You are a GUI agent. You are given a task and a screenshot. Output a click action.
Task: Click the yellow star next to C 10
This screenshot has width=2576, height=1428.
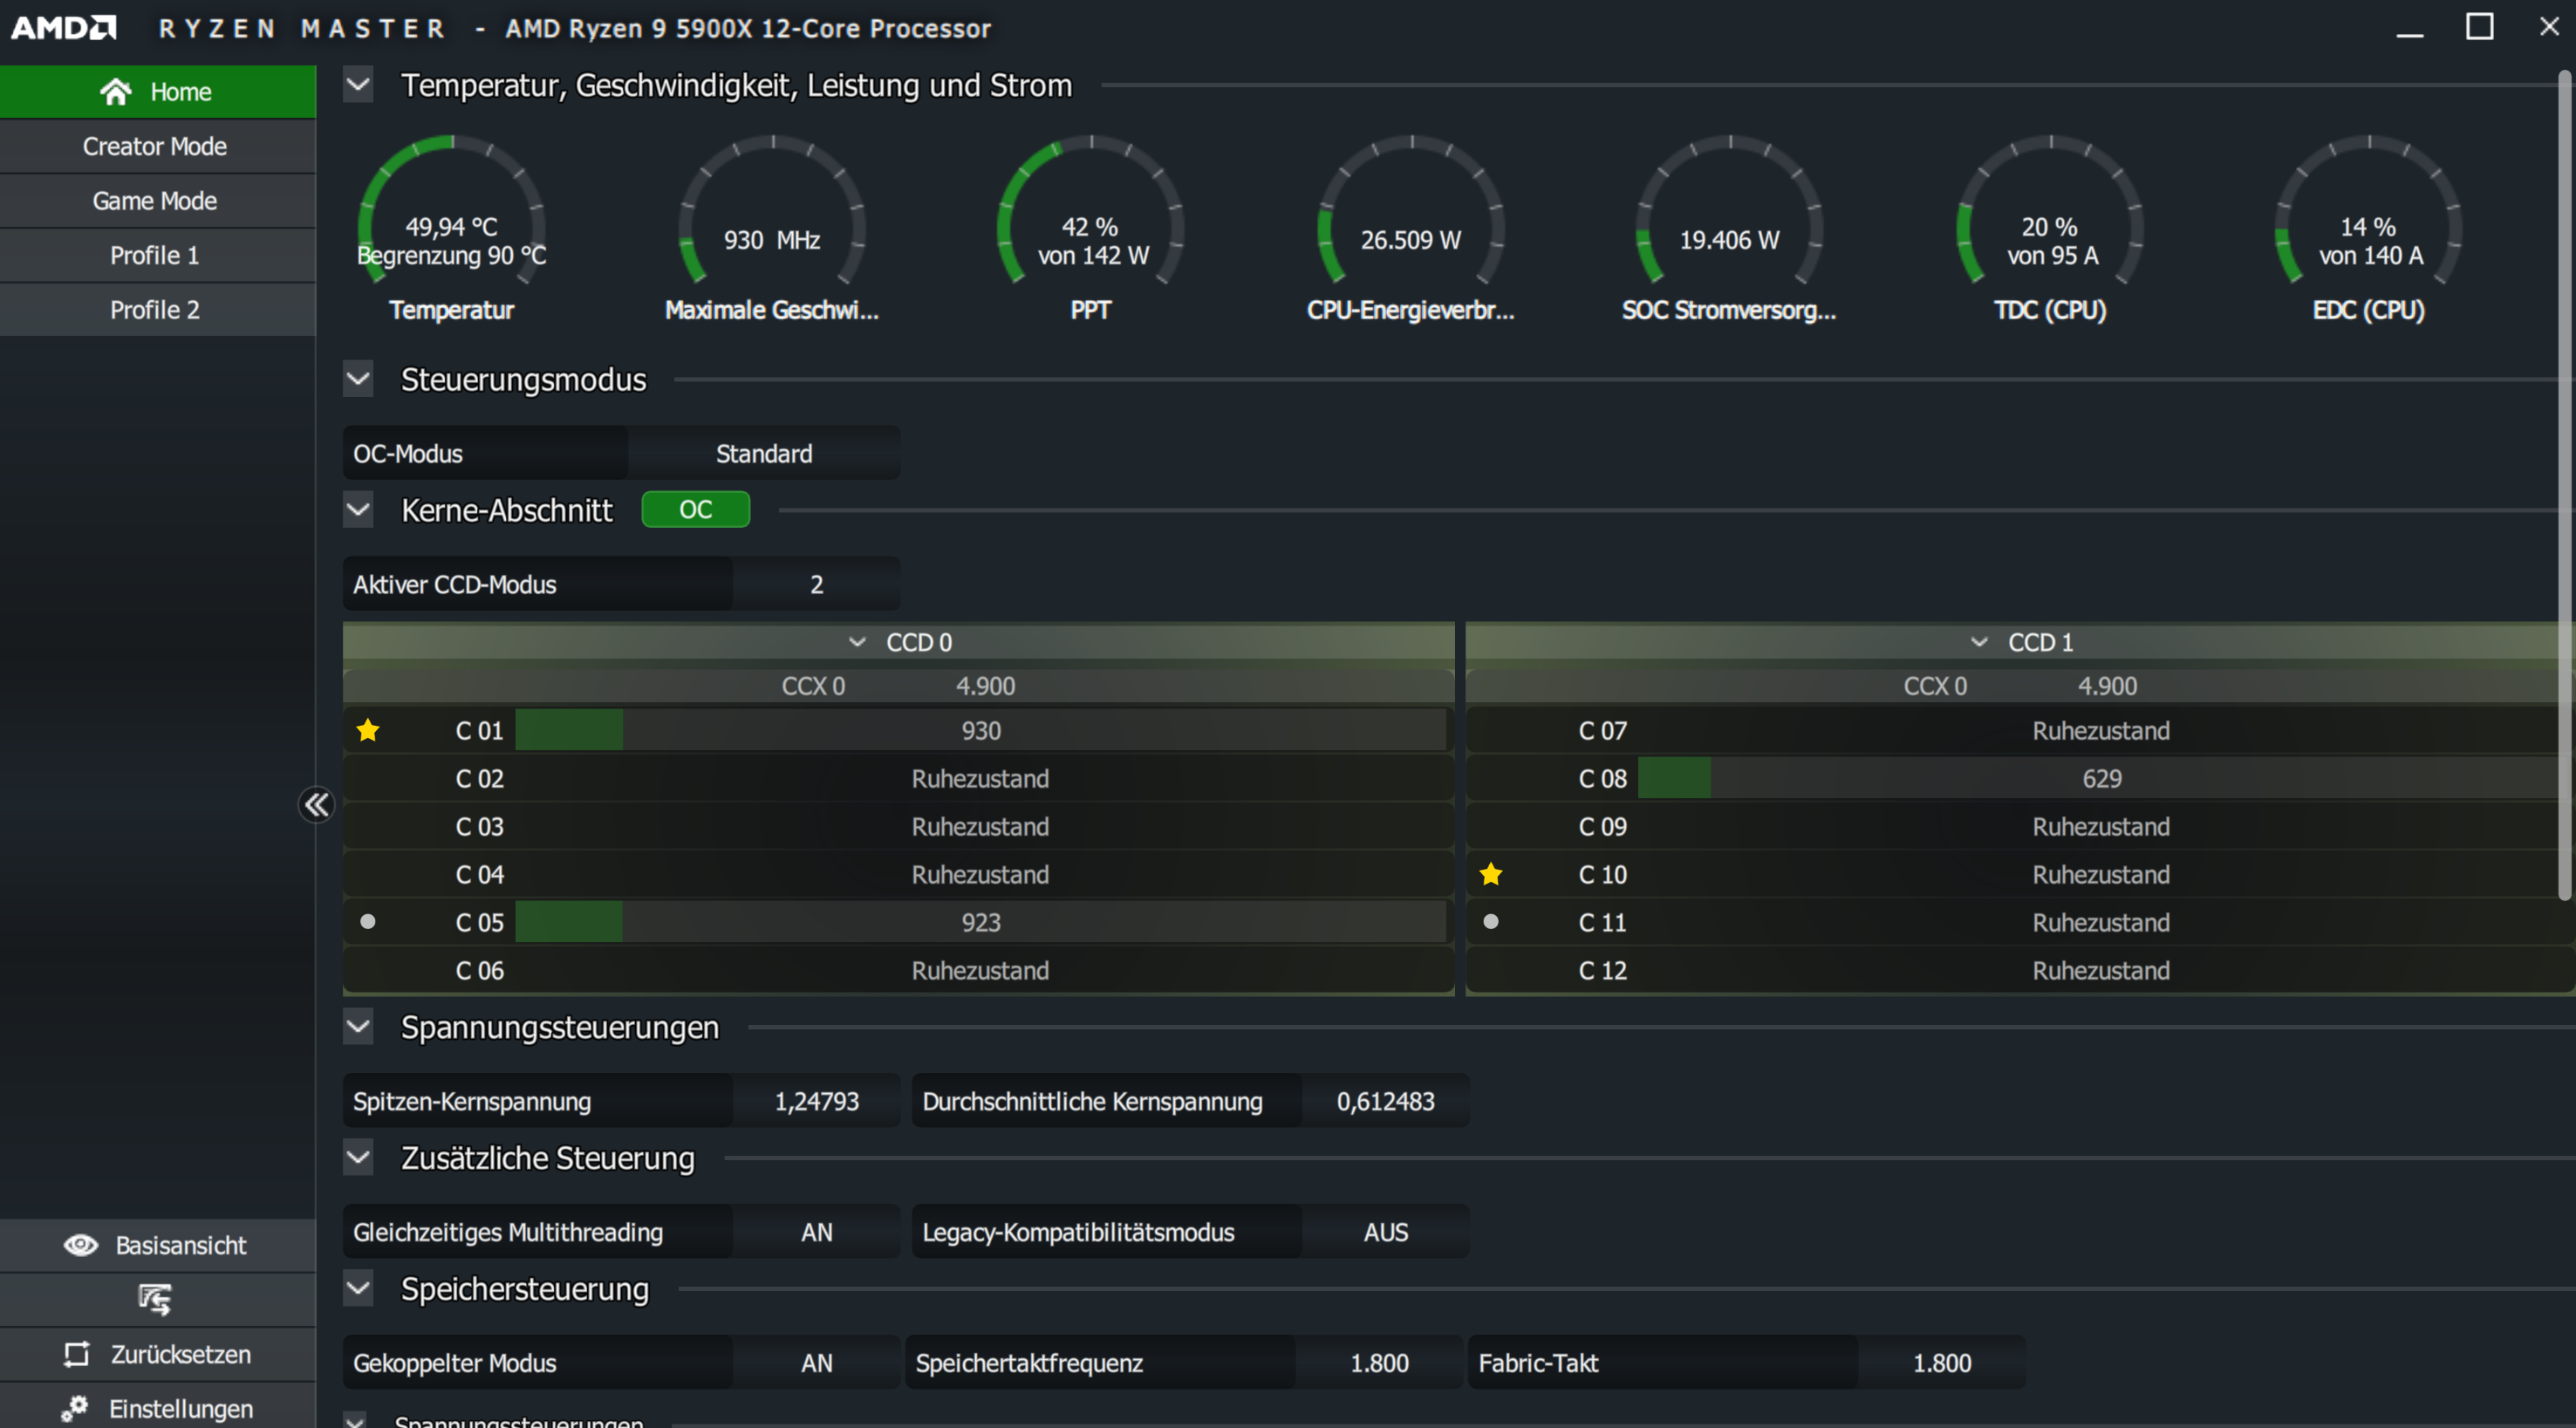click(x=1490, y=874)
